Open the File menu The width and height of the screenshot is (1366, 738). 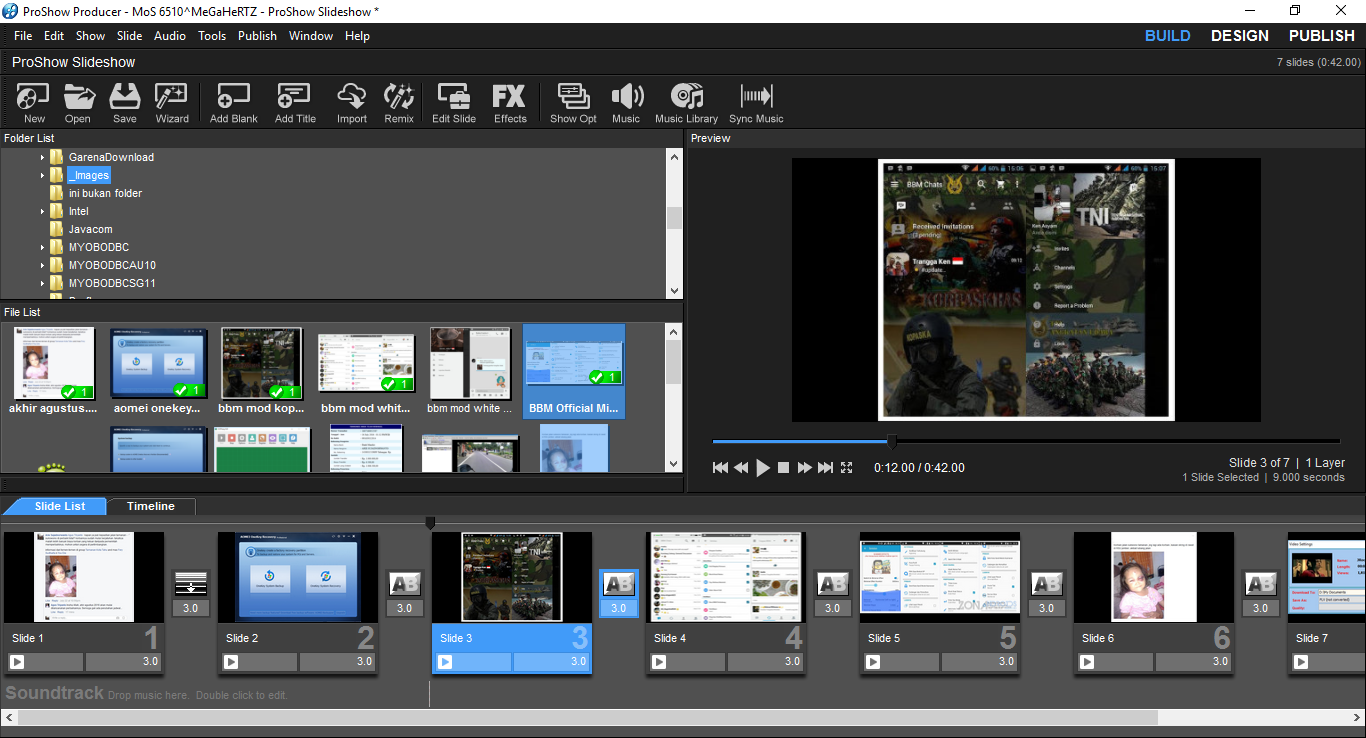(x=23, y=36)
